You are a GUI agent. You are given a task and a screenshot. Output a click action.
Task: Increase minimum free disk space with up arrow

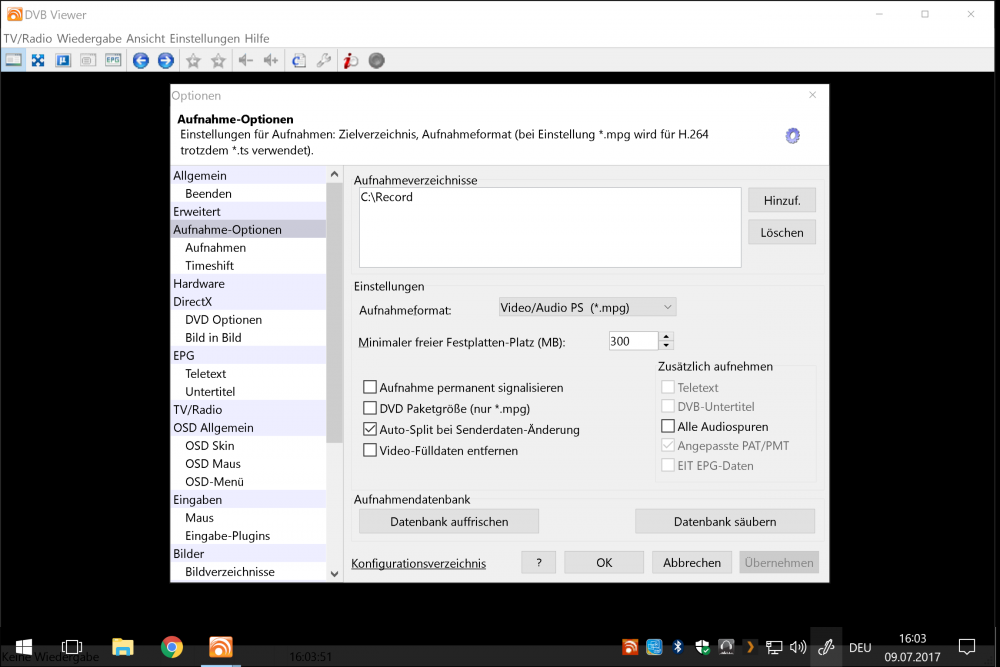pyautogui.click(x=667, y=336)
